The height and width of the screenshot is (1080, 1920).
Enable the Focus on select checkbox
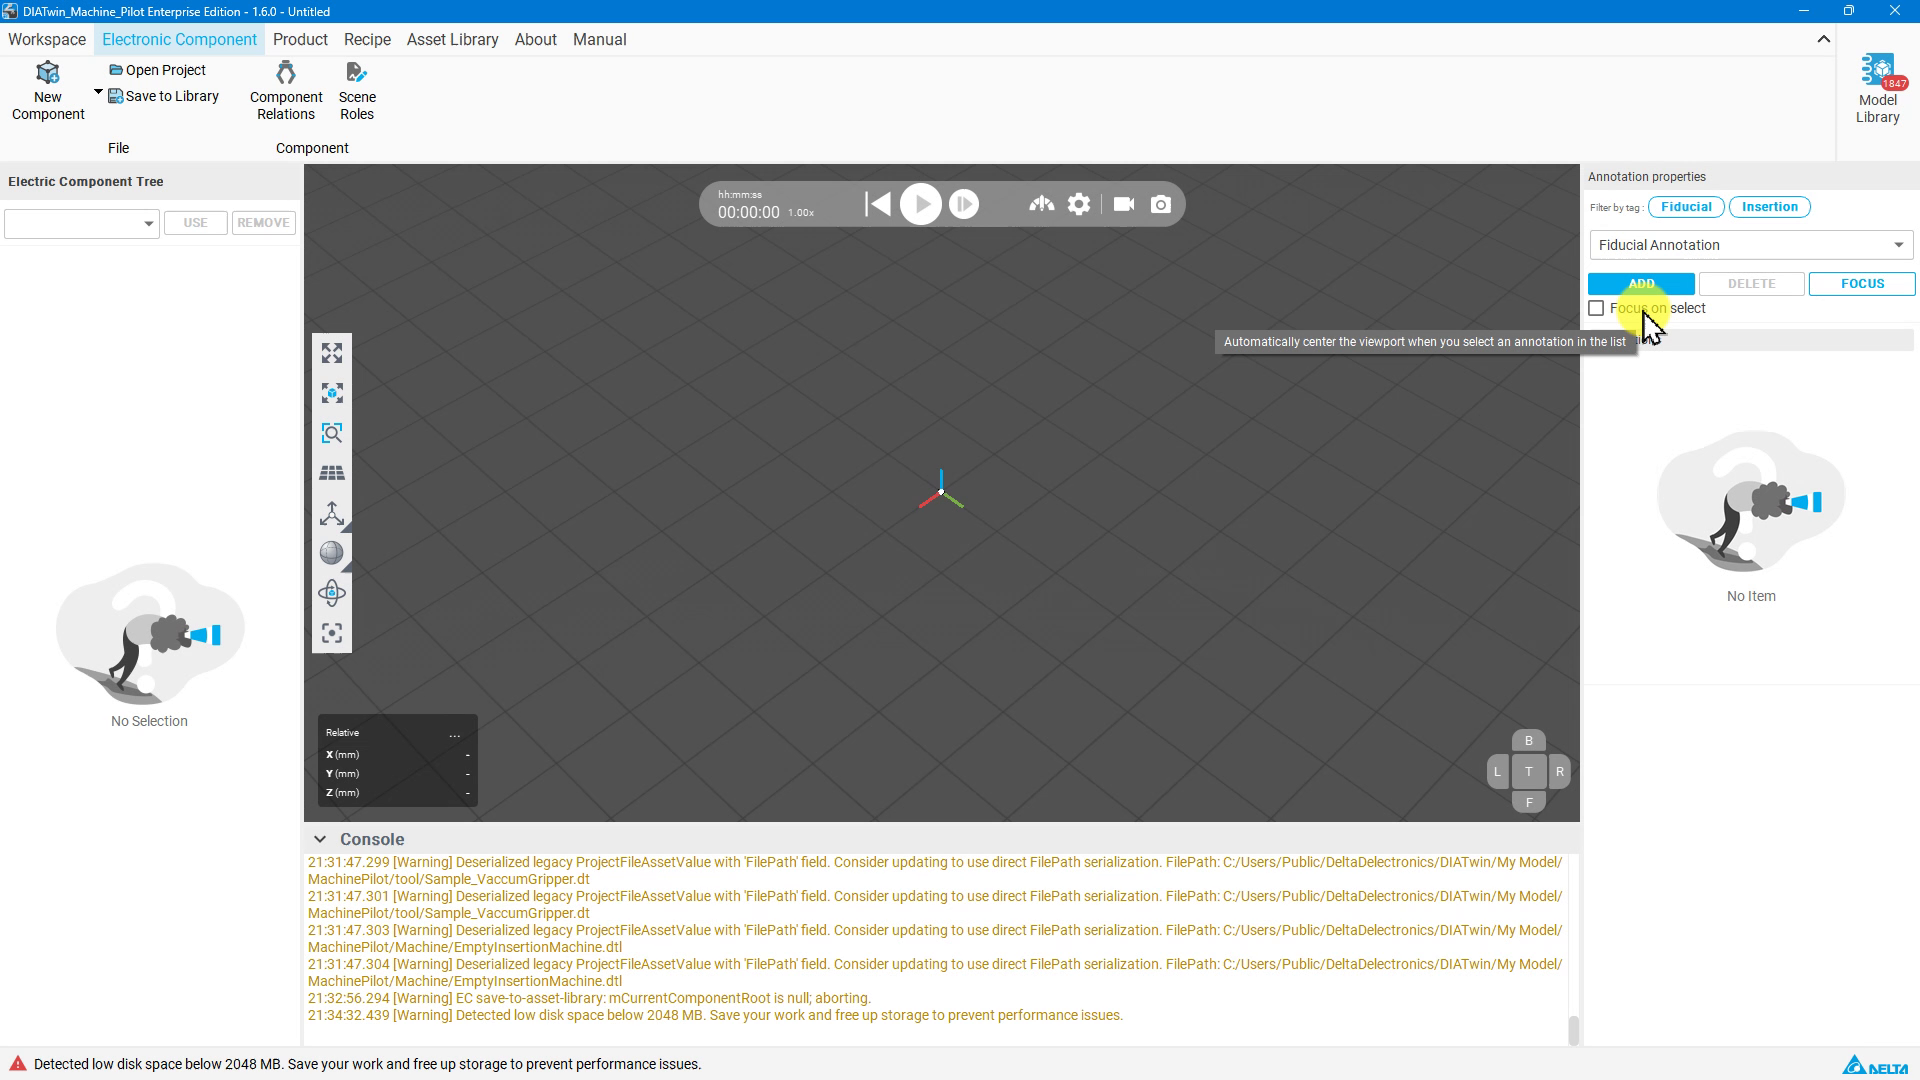[x=1596, y=308]
